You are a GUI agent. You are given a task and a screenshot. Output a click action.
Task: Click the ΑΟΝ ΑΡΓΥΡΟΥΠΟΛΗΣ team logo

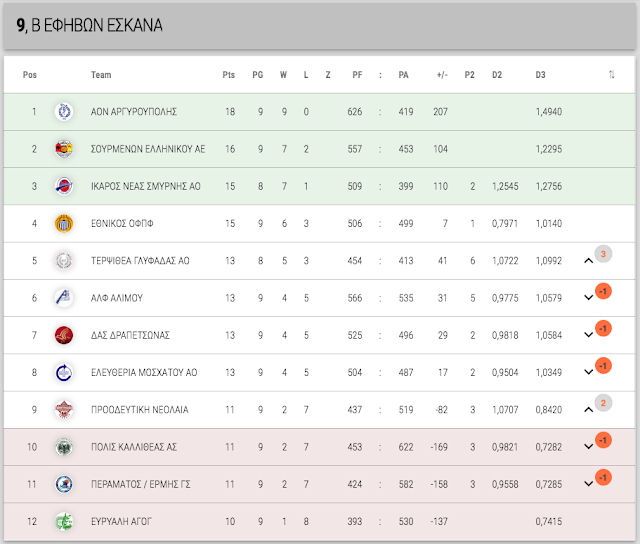tap(64, 111)
